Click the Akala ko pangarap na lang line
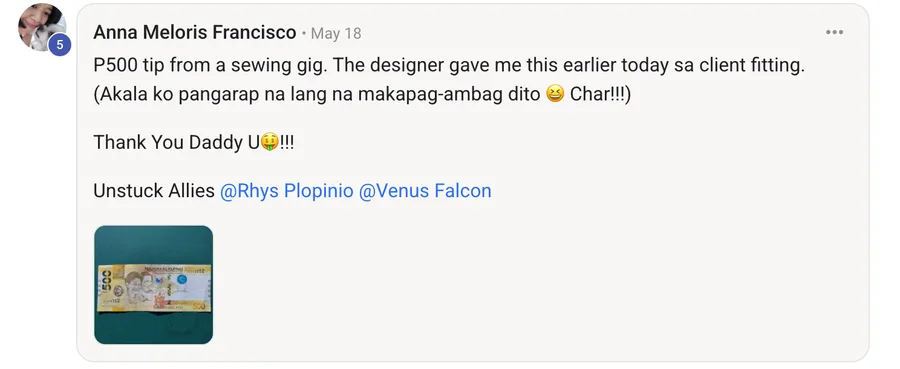Screen dimensions: 900x369 pyautogui.click(x=317, y=94)
